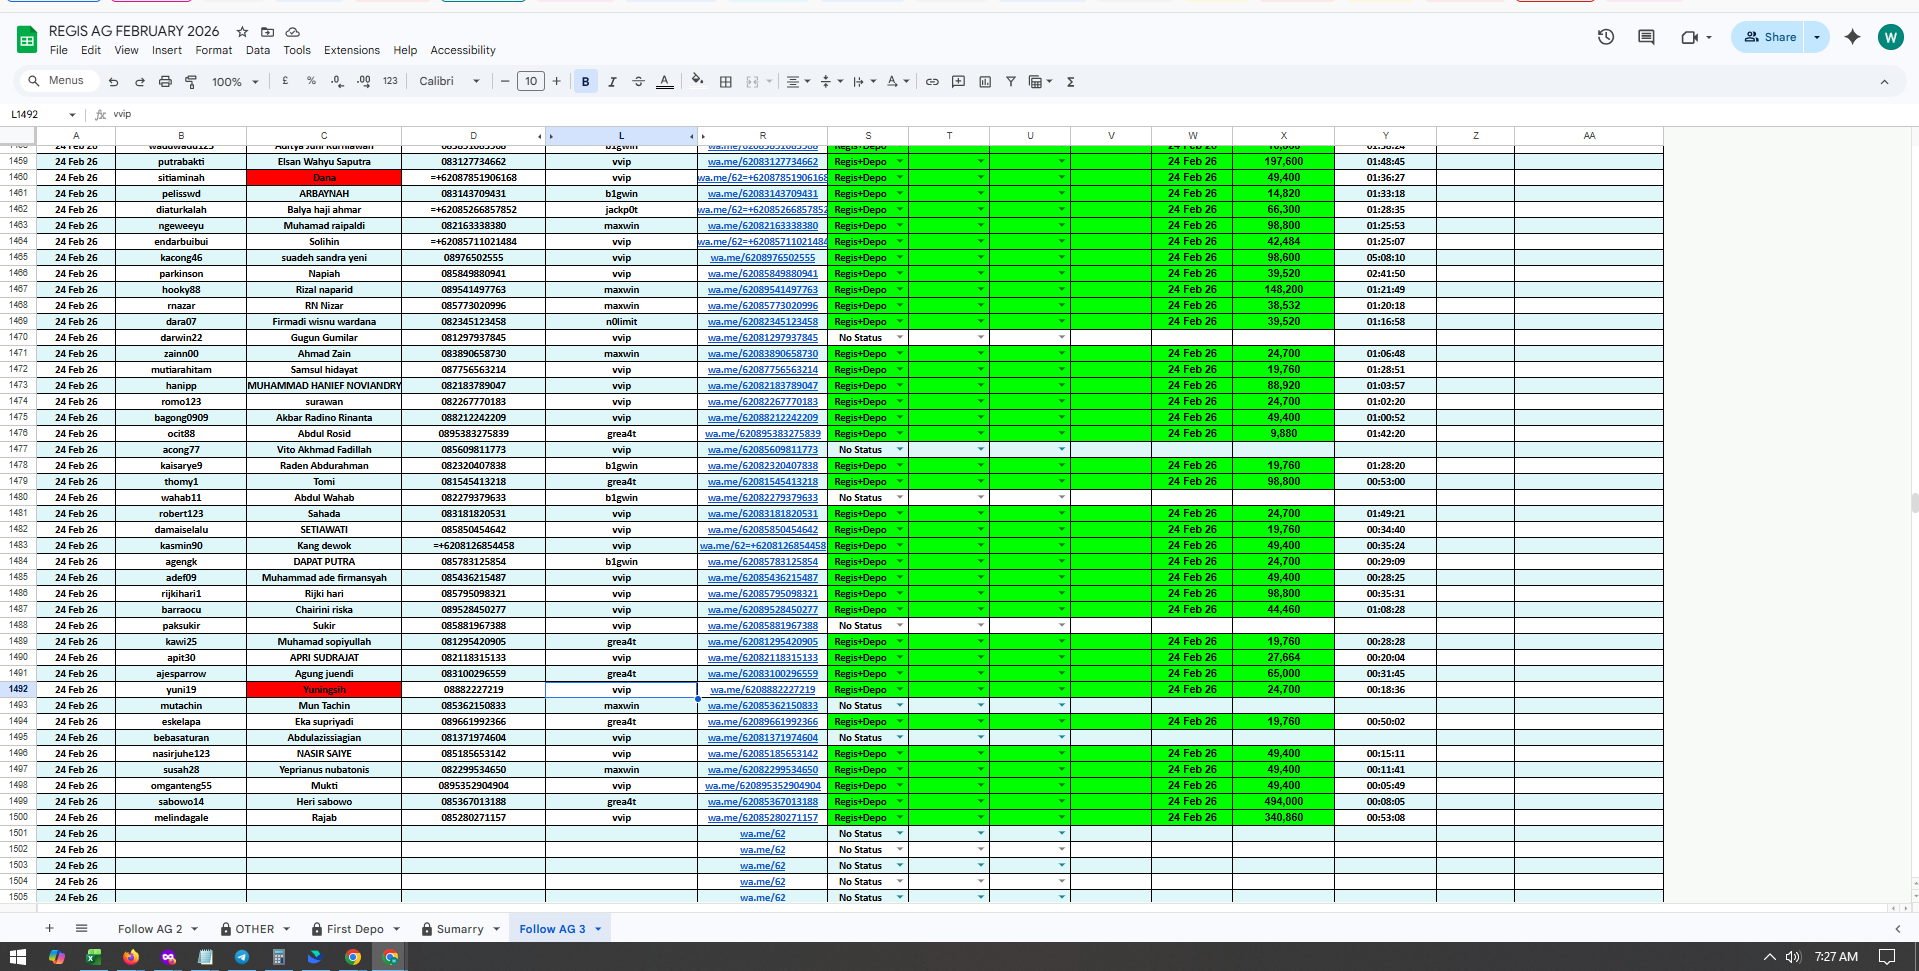
Task: Open Share options arrow
Action: tap(1817, 37)
